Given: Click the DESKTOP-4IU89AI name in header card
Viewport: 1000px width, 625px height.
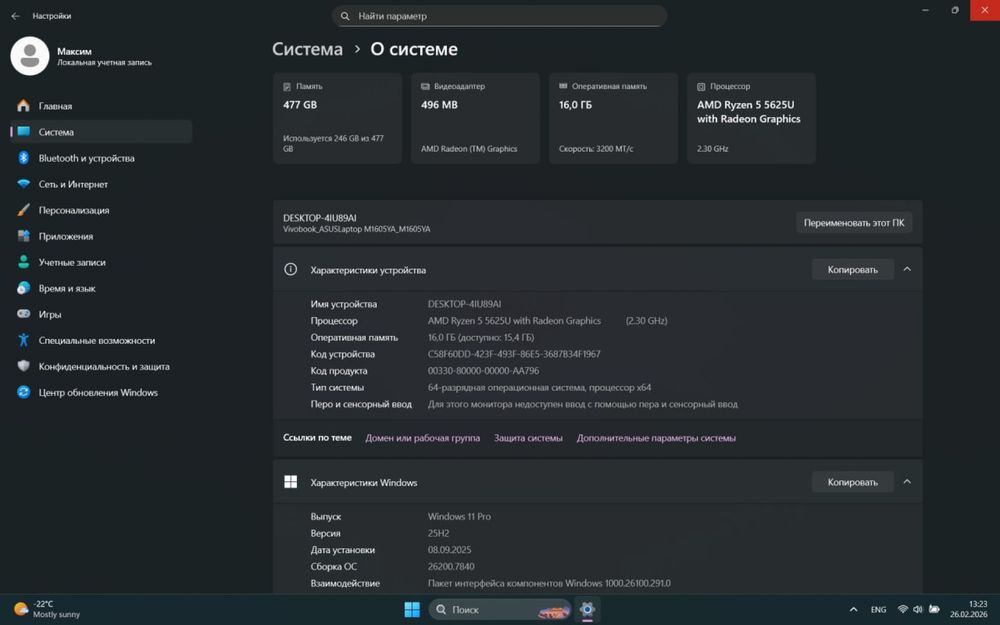Looking at the screenshot, I should coord(320,217).
